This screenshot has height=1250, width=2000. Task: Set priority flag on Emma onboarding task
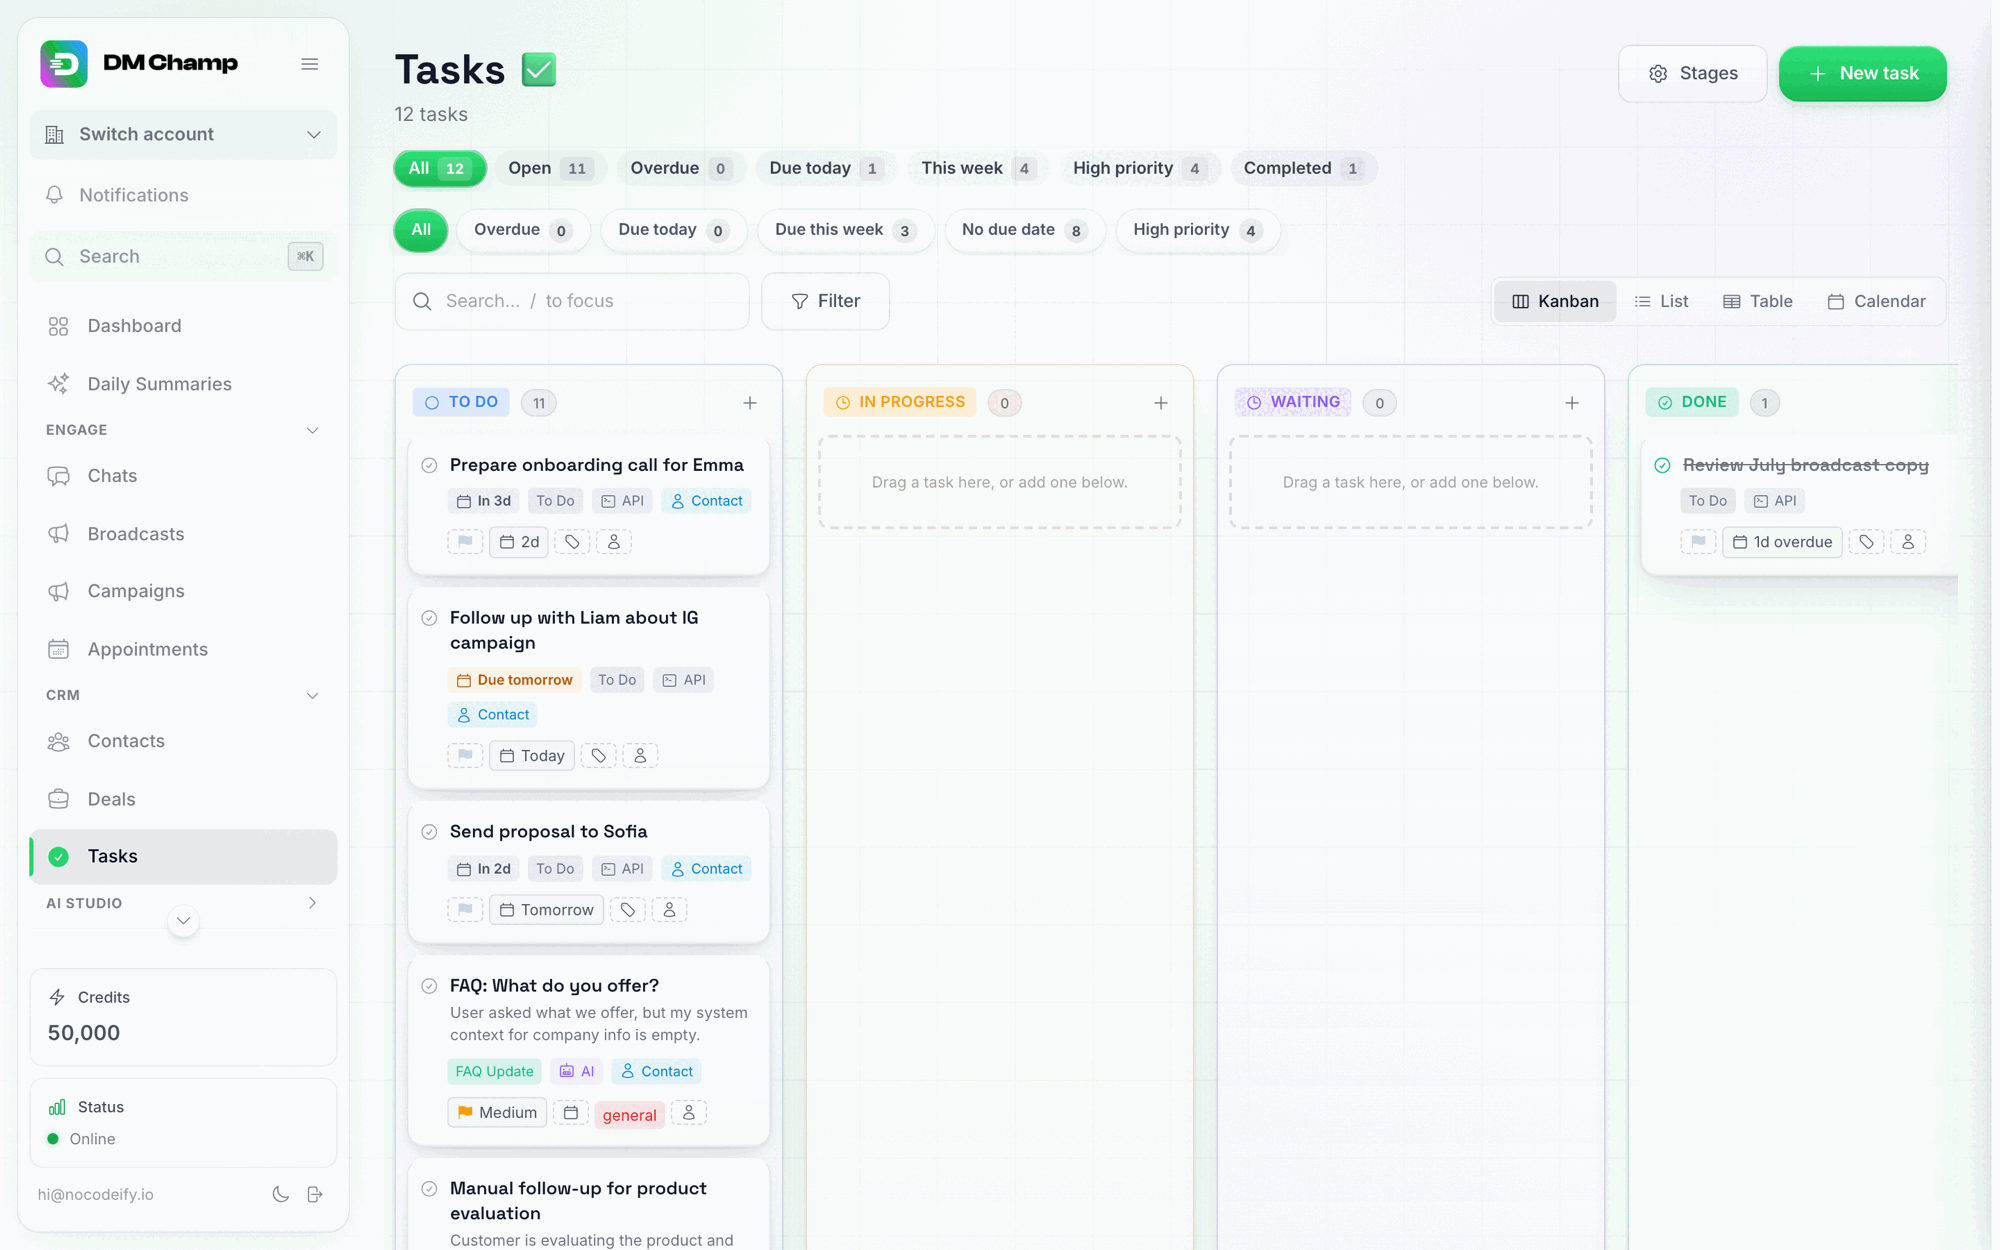click(465, 542)
